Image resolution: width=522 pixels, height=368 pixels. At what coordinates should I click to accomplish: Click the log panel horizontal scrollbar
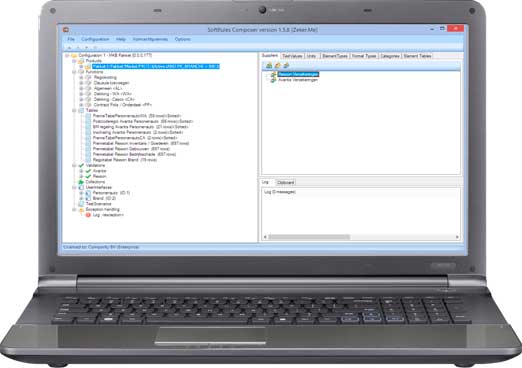[x=361, y=237]
